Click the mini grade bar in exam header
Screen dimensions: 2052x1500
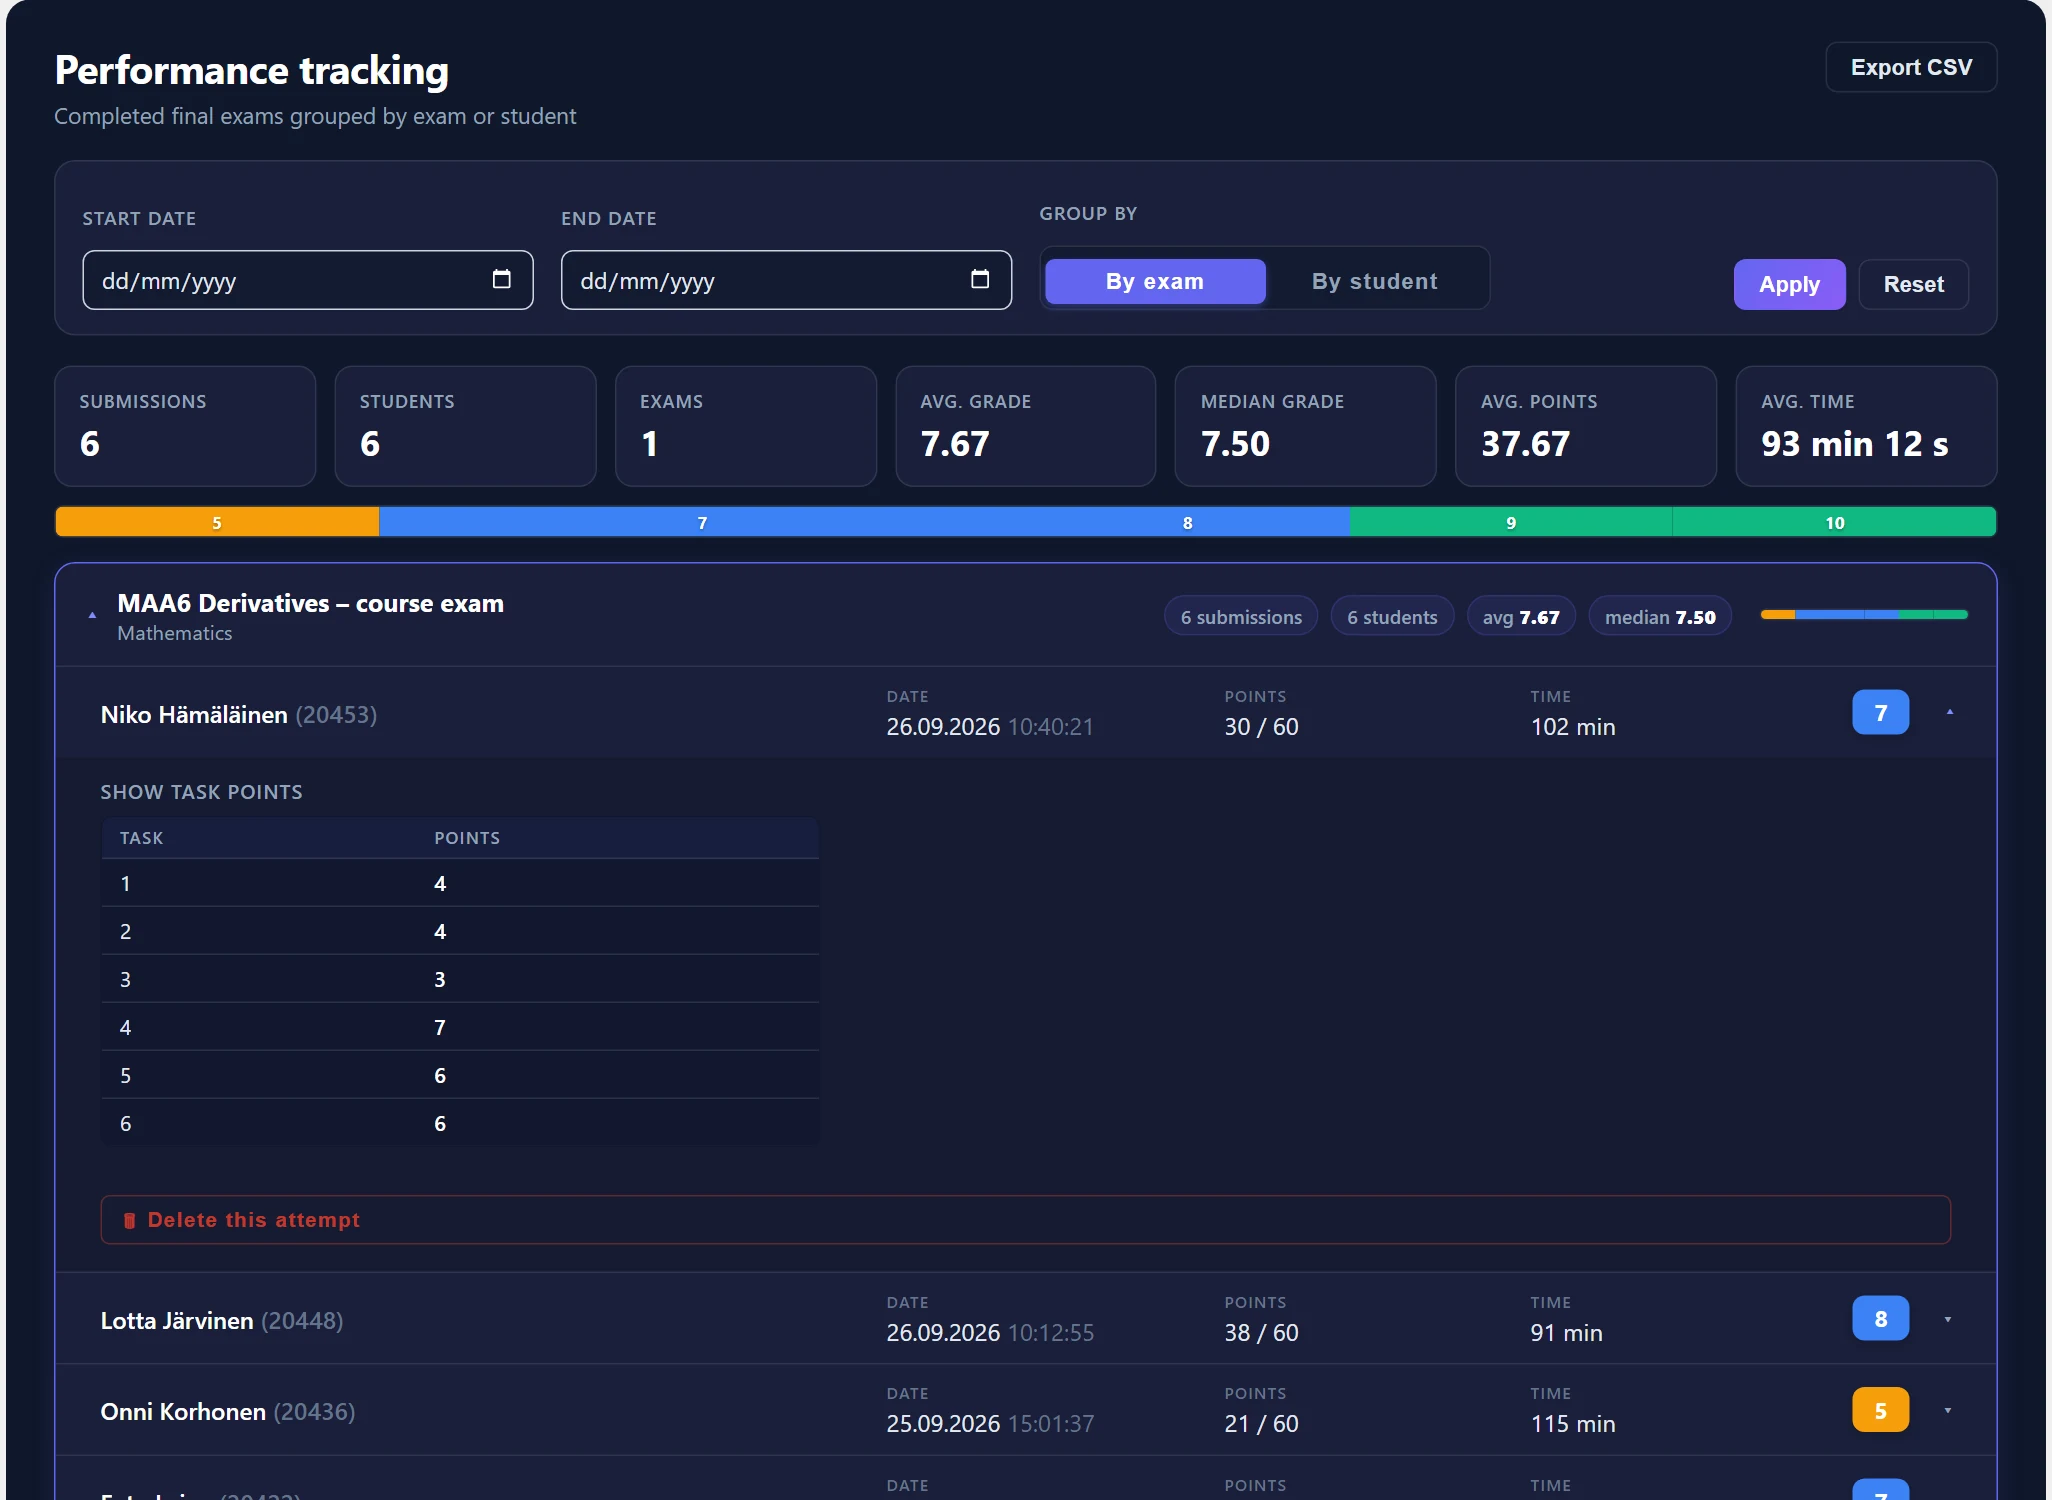pos(1864,615)
